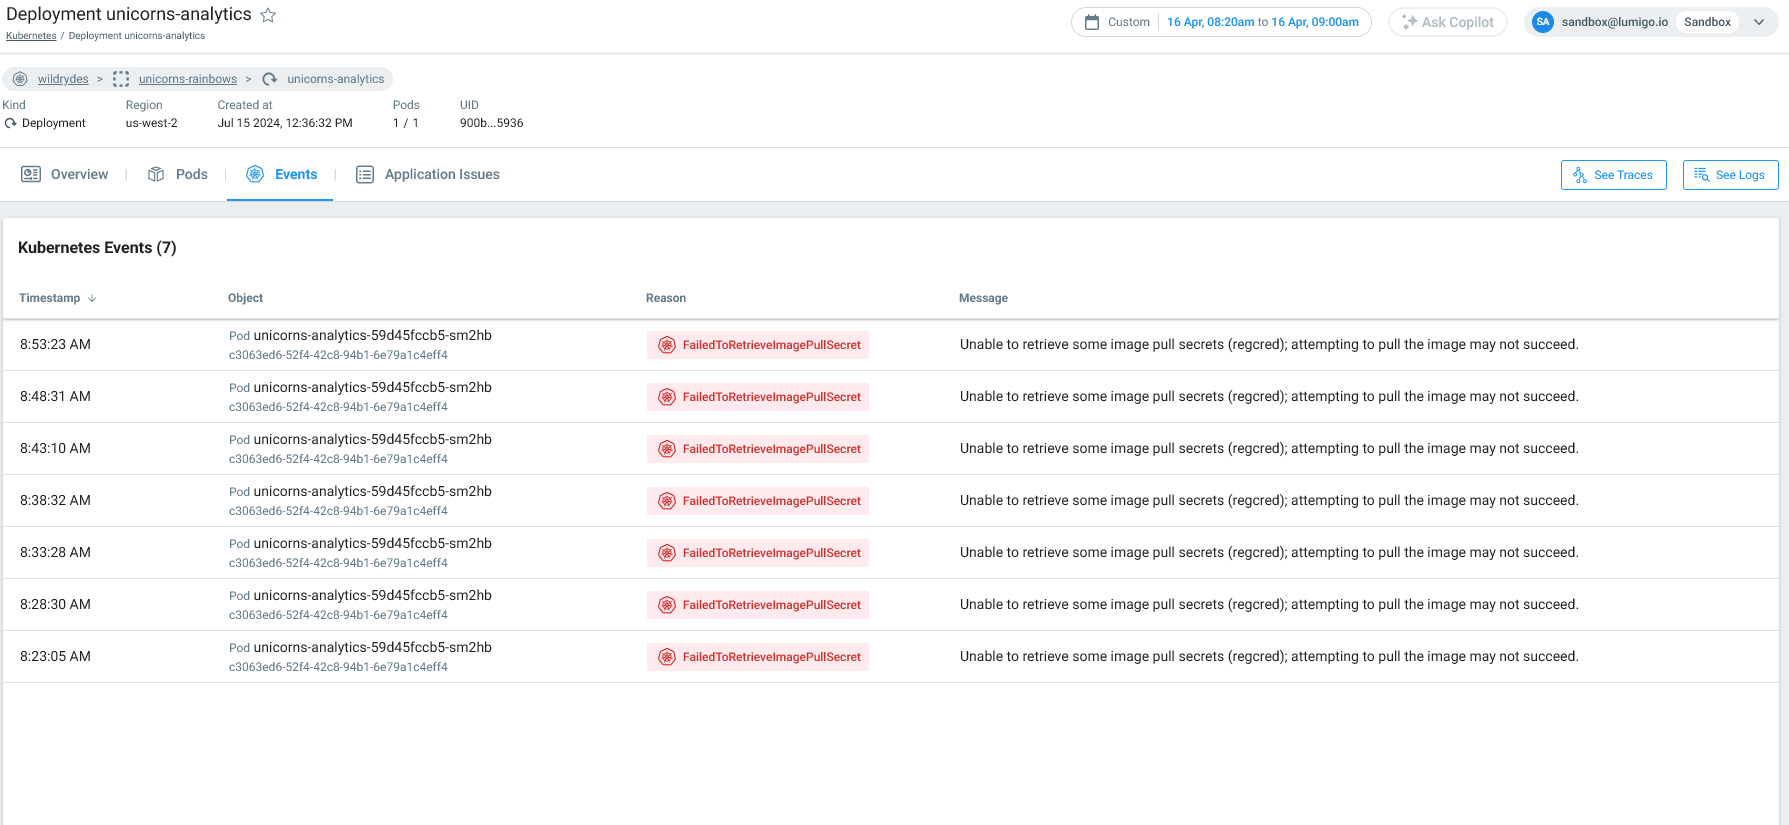Open the unicorns-rainbows breadcrumb link

[x=188, y=79]
